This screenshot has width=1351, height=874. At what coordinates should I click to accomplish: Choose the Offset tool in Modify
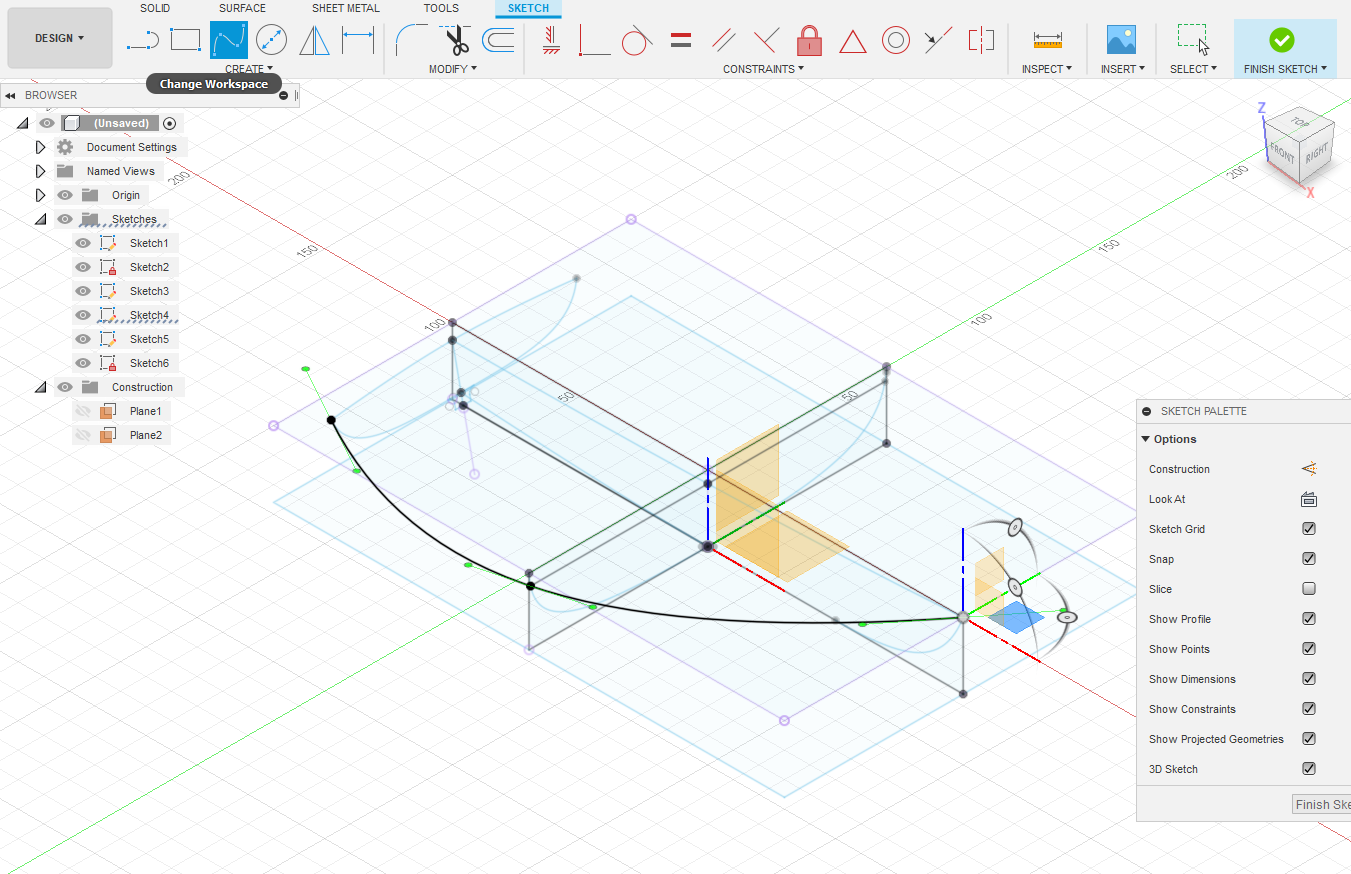498,40
